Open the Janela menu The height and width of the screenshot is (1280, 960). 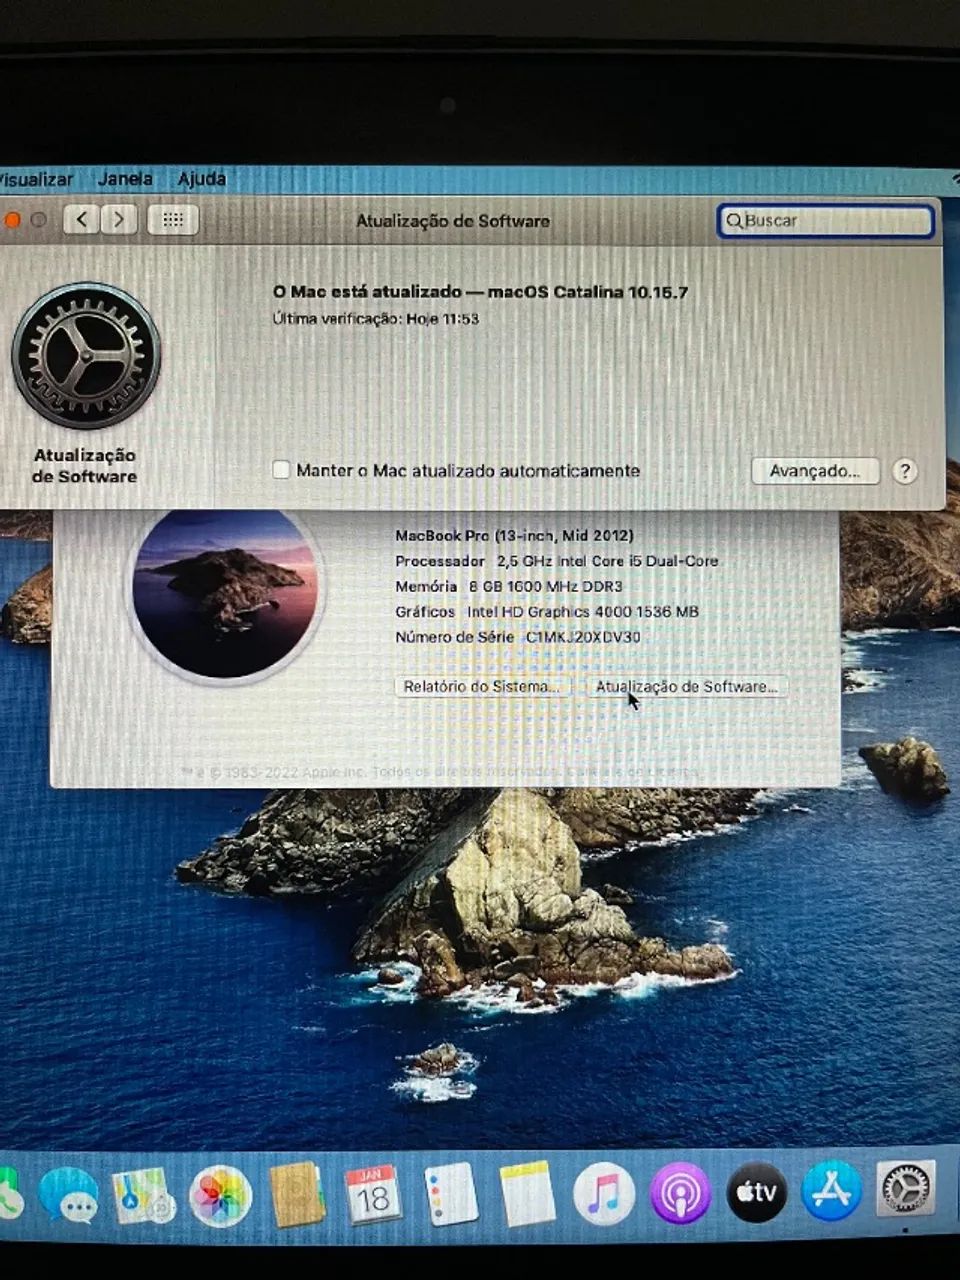click(125, 180)
